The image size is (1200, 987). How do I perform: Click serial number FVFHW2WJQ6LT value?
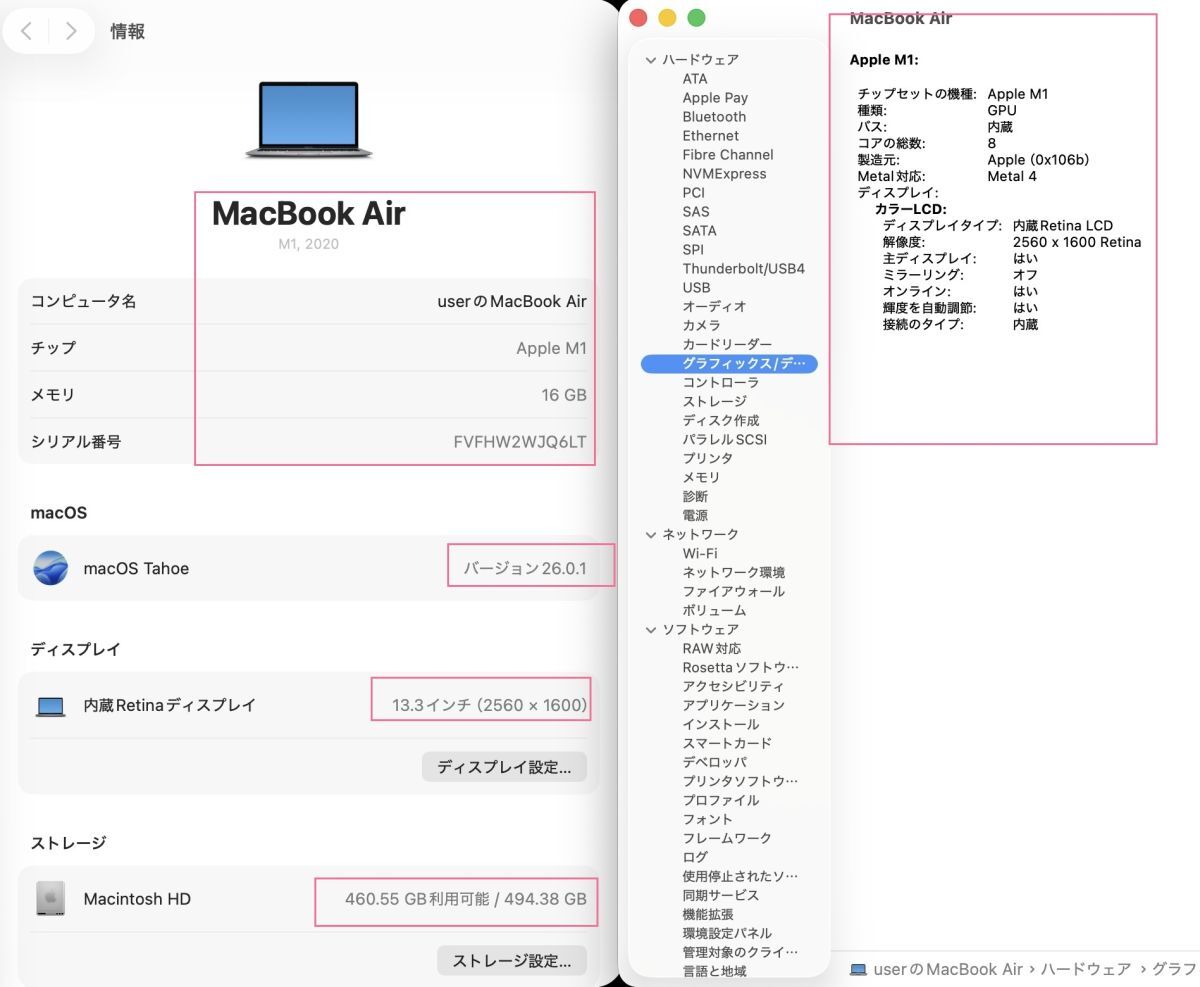click(x=520, y=442)
